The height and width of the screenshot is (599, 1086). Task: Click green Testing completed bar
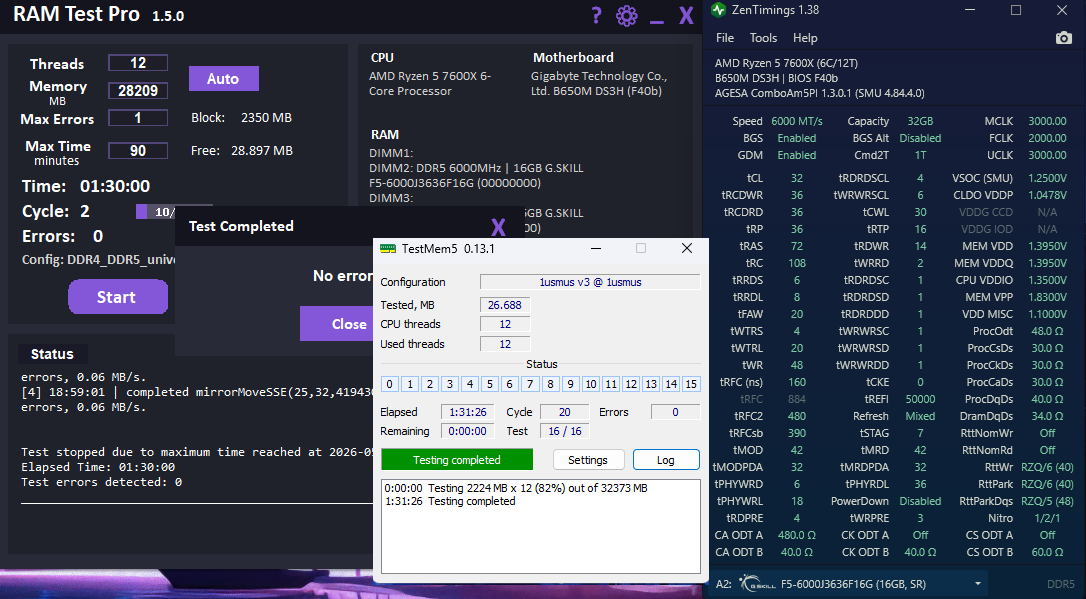pos(456,460)
